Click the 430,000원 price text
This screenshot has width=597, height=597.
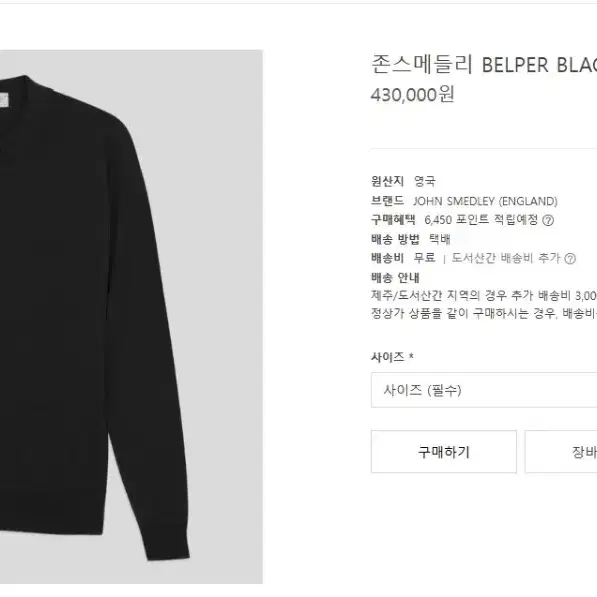pyautogui.click(x=412, y=94)
